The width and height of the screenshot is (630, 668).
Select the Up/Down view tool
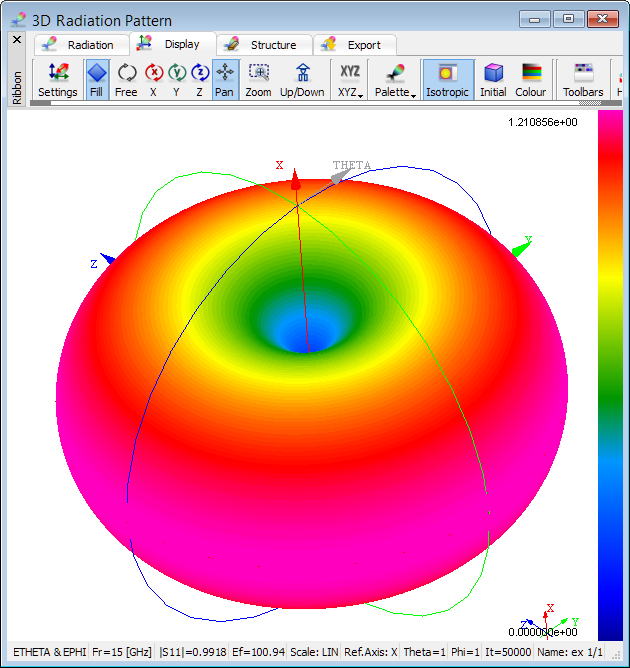coord(302,80)
